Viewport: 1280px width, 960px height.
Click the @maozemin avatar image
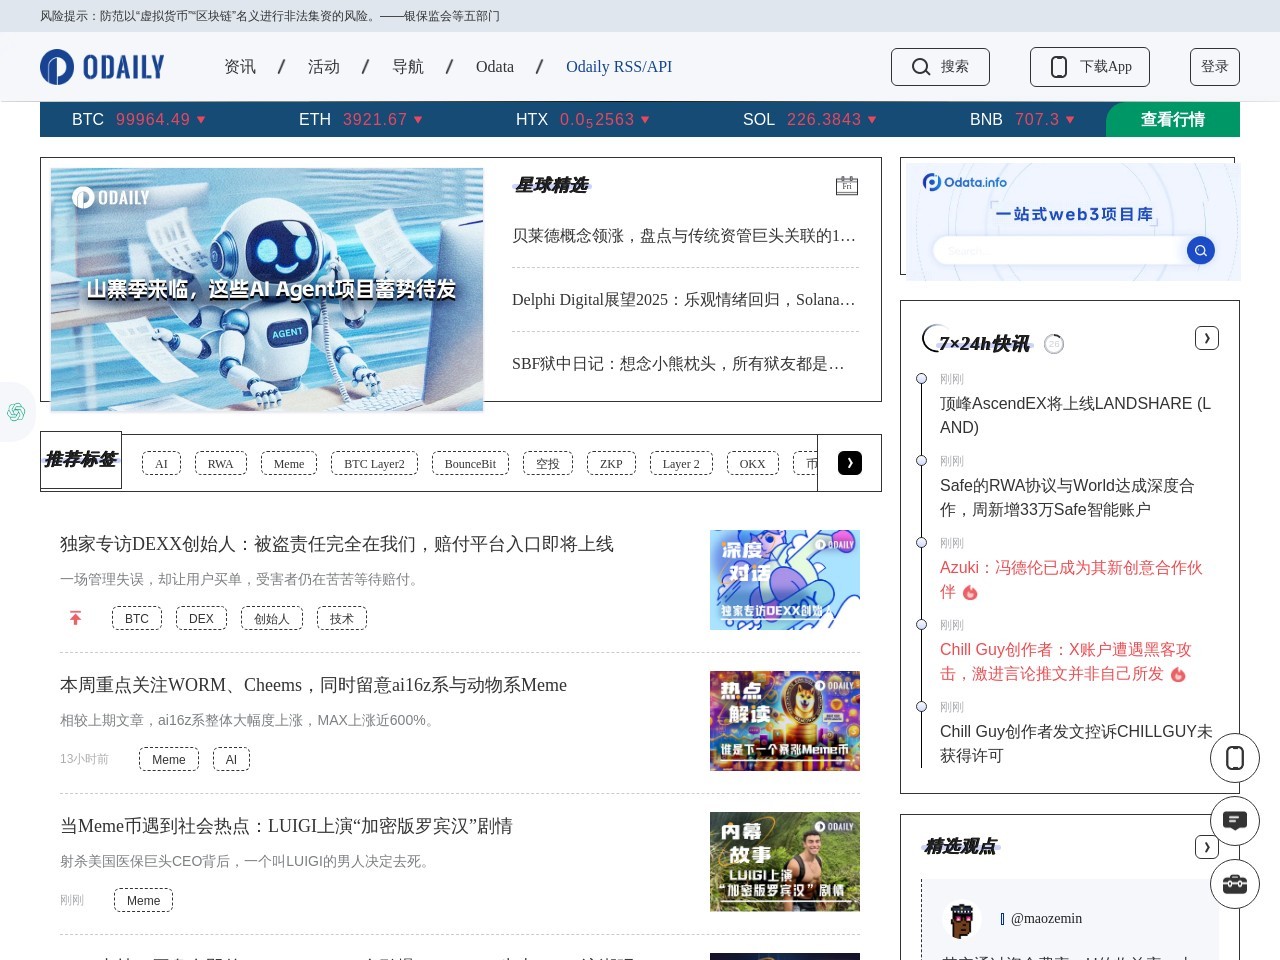[x=962, y=920]
